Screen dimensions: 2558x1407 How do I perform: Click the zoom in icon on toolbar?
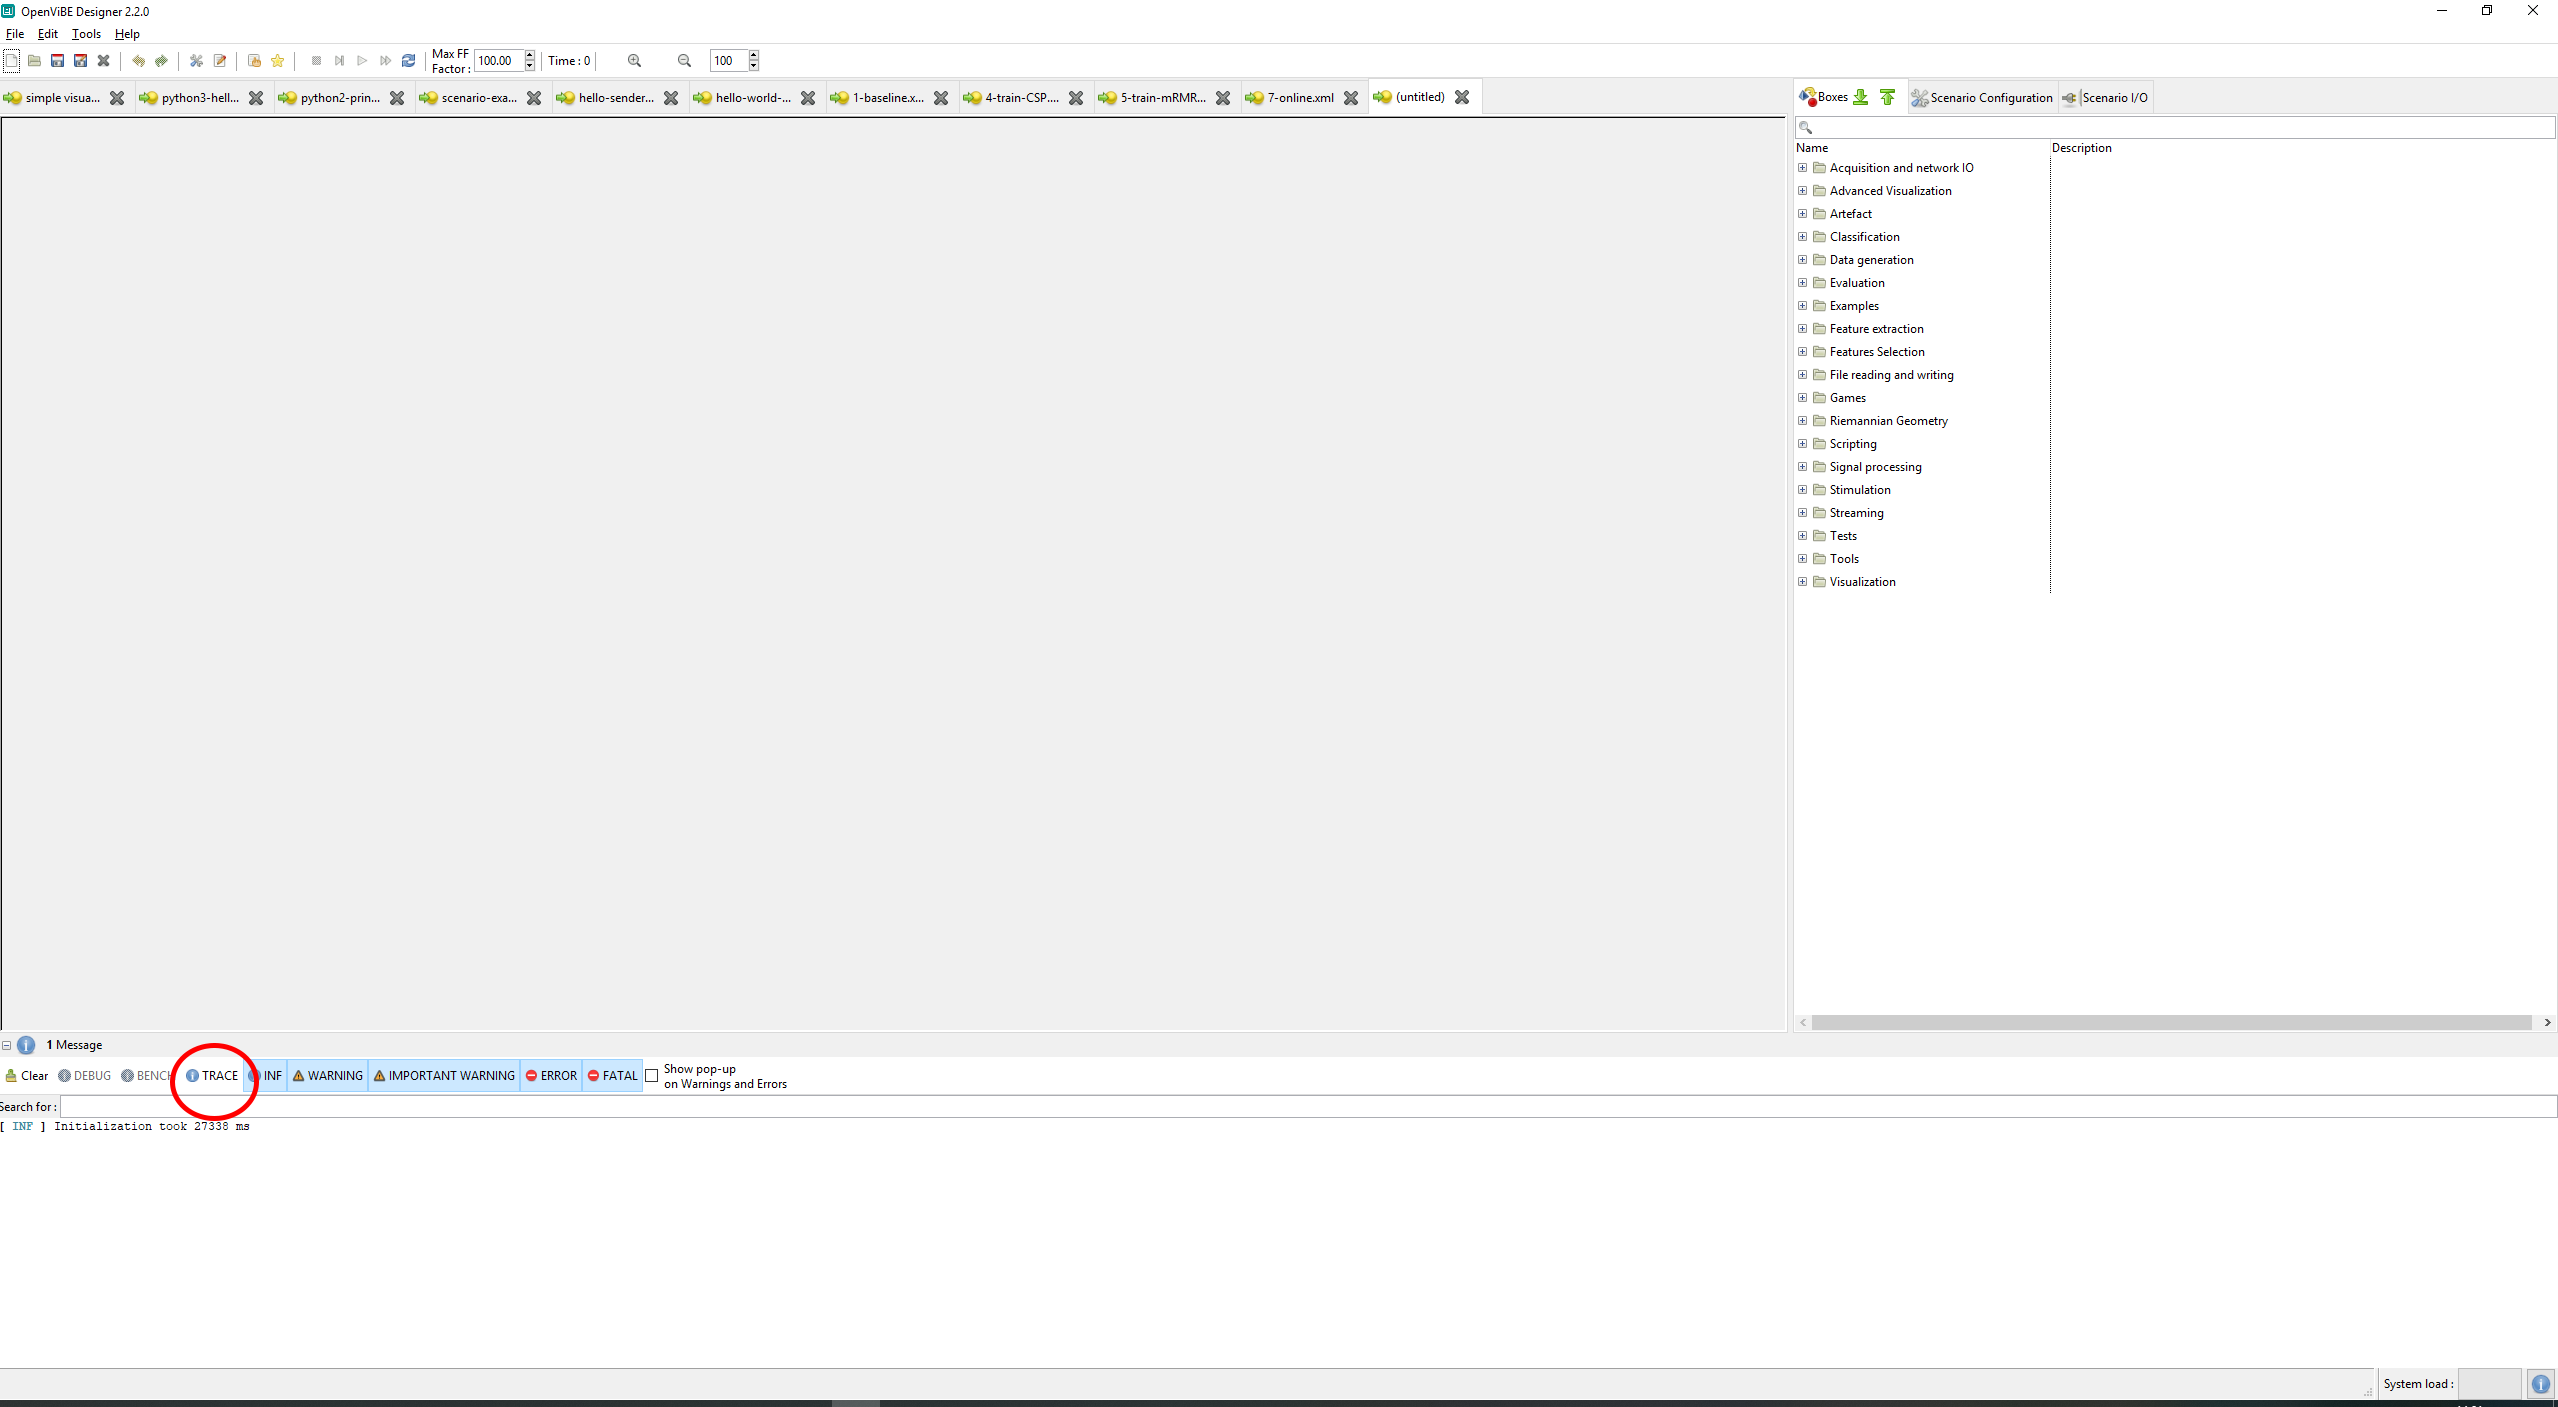(x=634, y=61)
